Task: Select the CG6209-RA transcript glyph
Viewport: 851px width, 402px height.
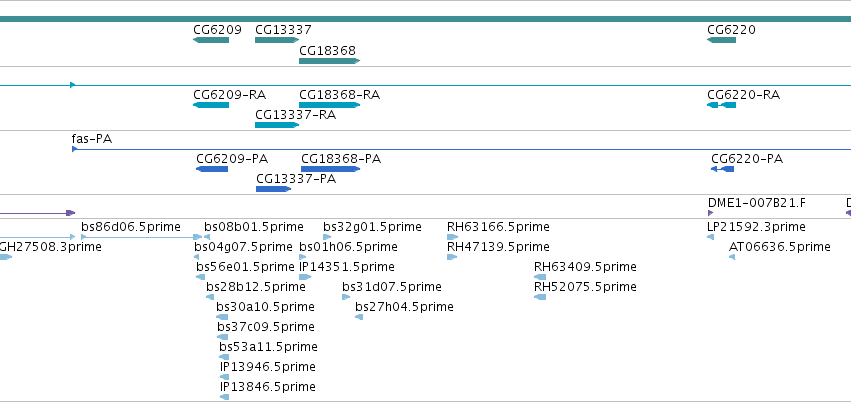Action: [211, 105]
